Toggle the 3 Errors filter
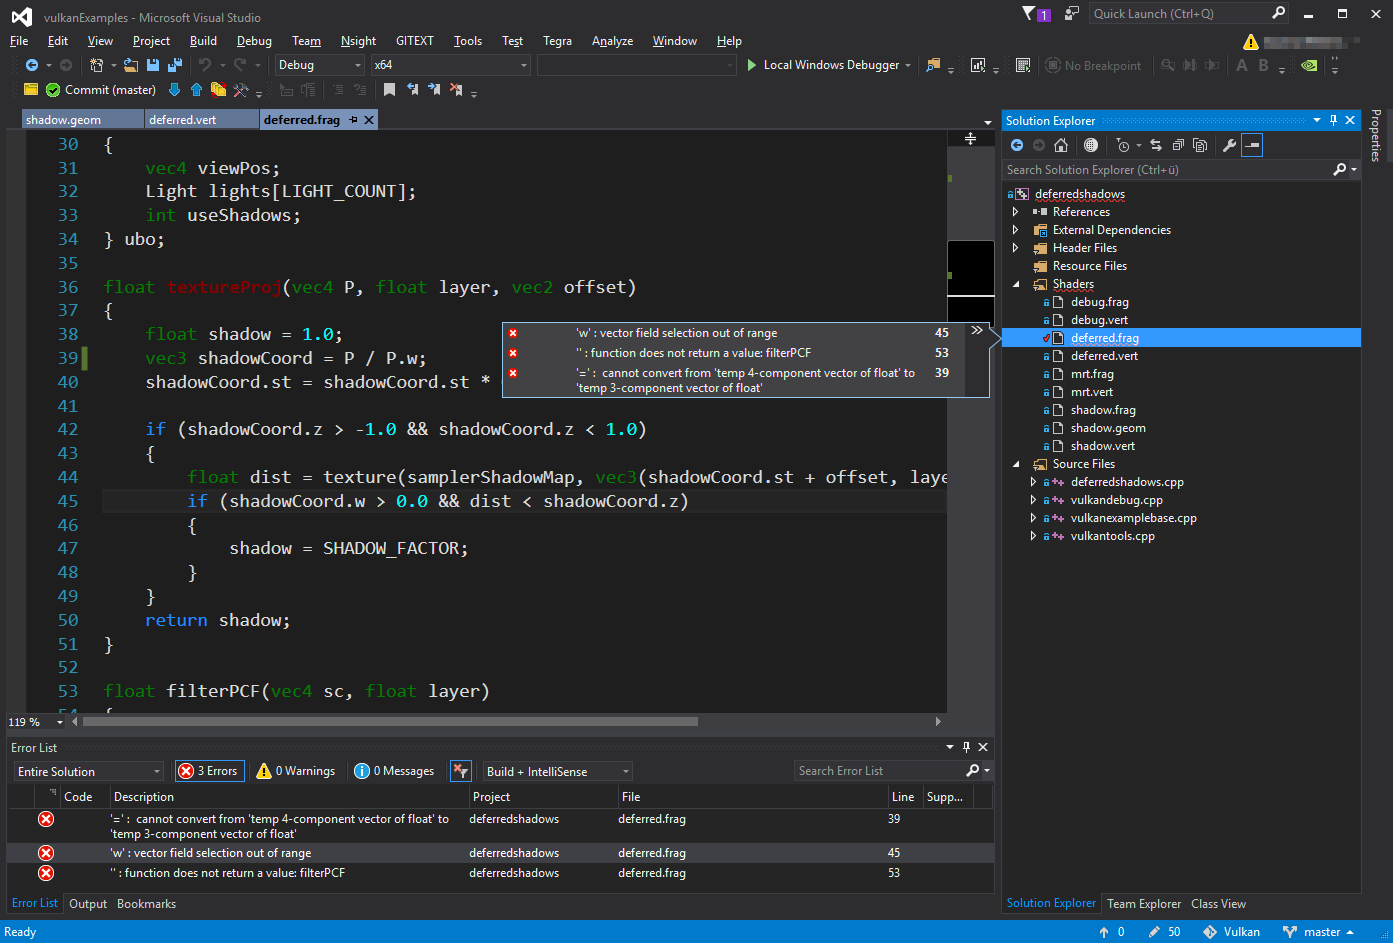This screenshot has width=1393, height=943. 208,771
